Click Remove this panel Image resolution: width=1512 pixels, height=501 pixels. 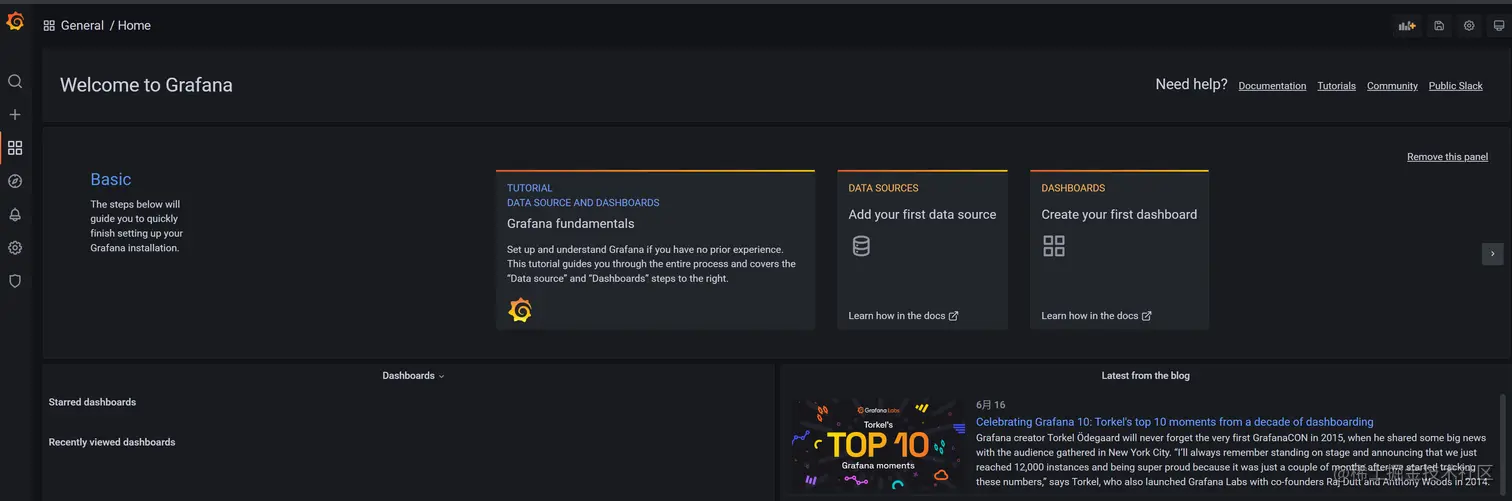[x=1447, y=157]
